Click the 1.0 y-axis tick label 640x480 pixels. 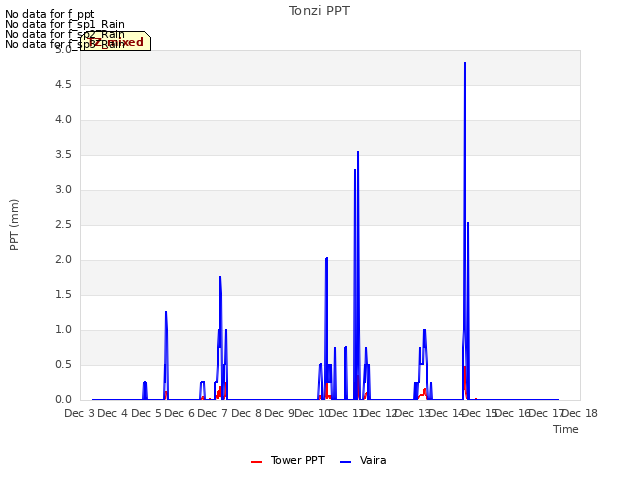(63, 329)
